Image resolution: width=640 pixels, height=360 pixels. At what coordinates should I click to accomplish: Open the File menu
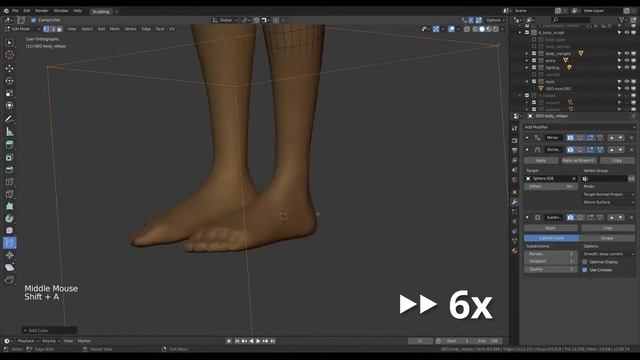15,11
